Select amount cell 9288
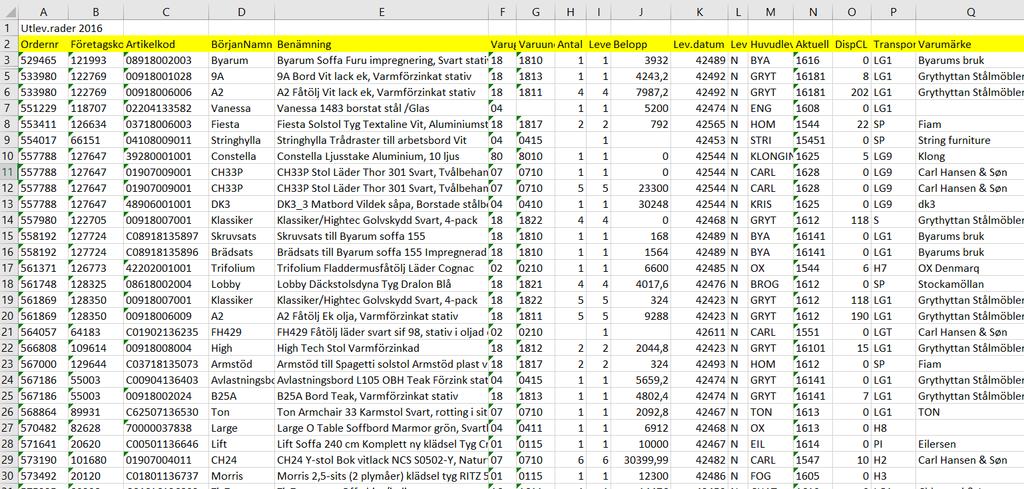 pyautogui.click(x=641, y=317)
